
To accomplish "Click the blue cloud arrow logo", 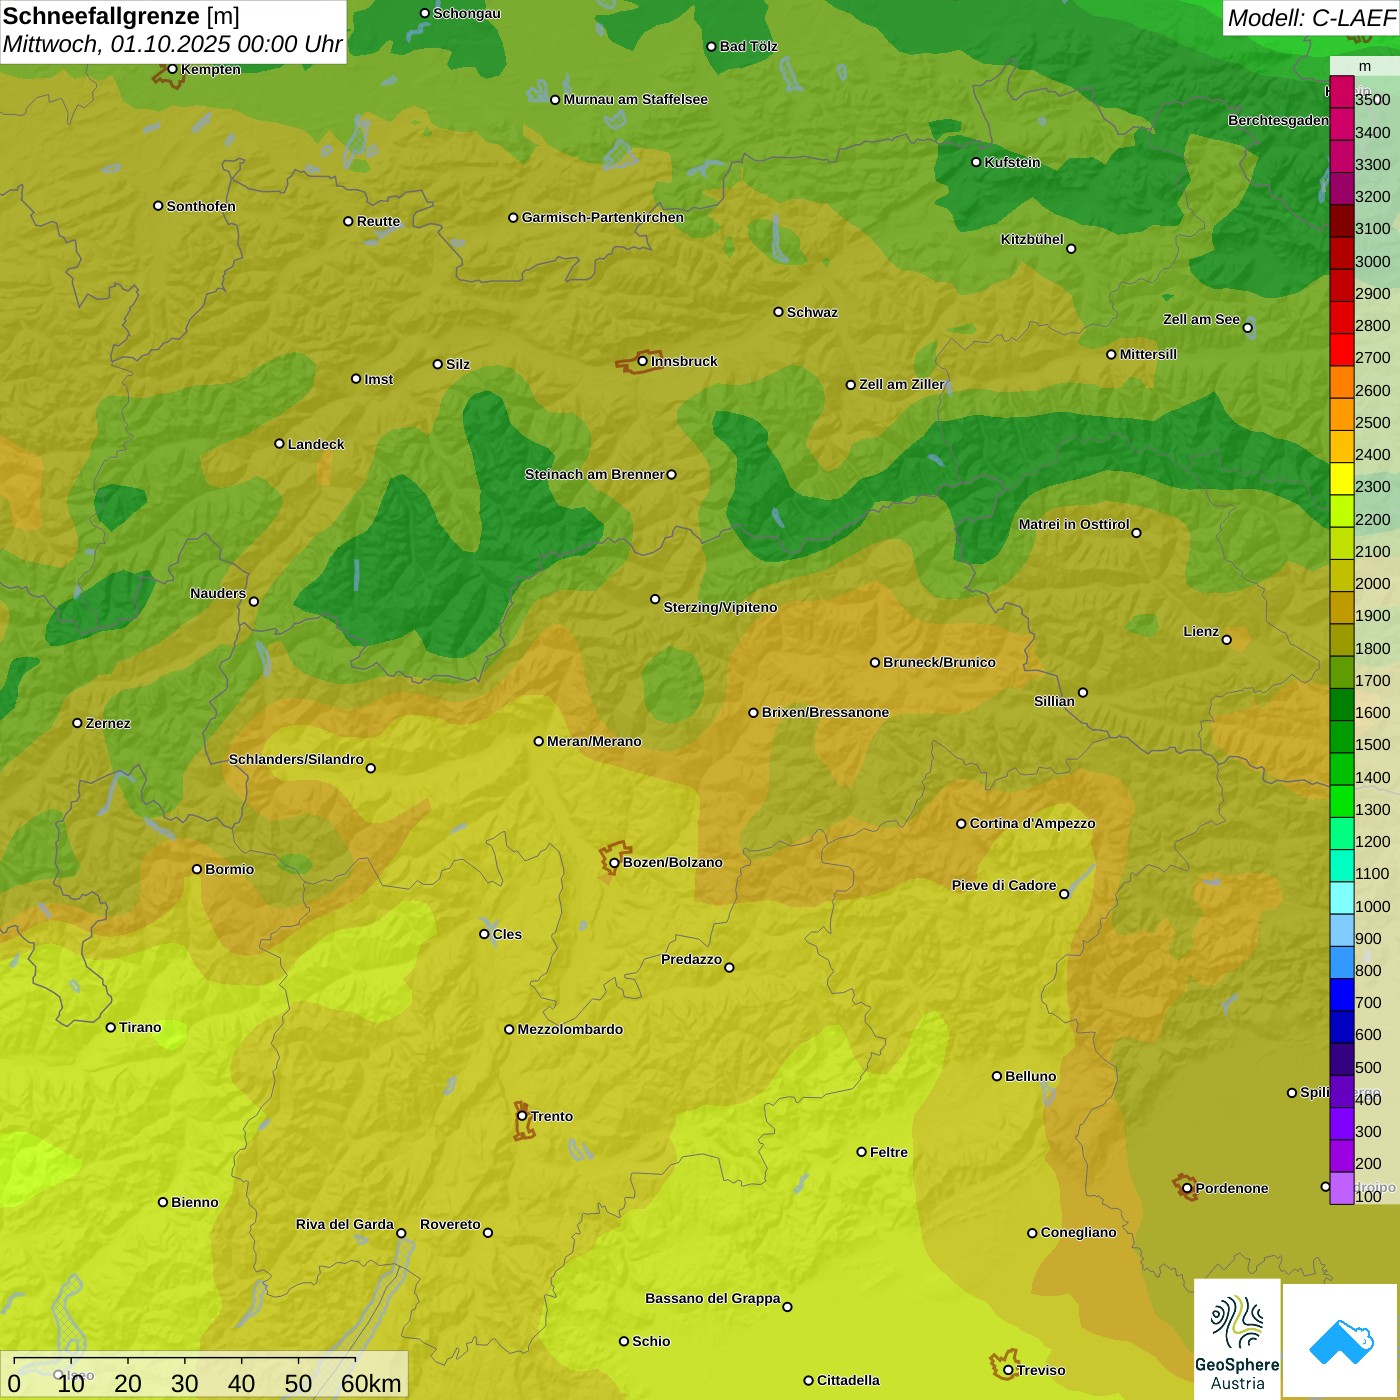I will (x=1341, y=1341).
